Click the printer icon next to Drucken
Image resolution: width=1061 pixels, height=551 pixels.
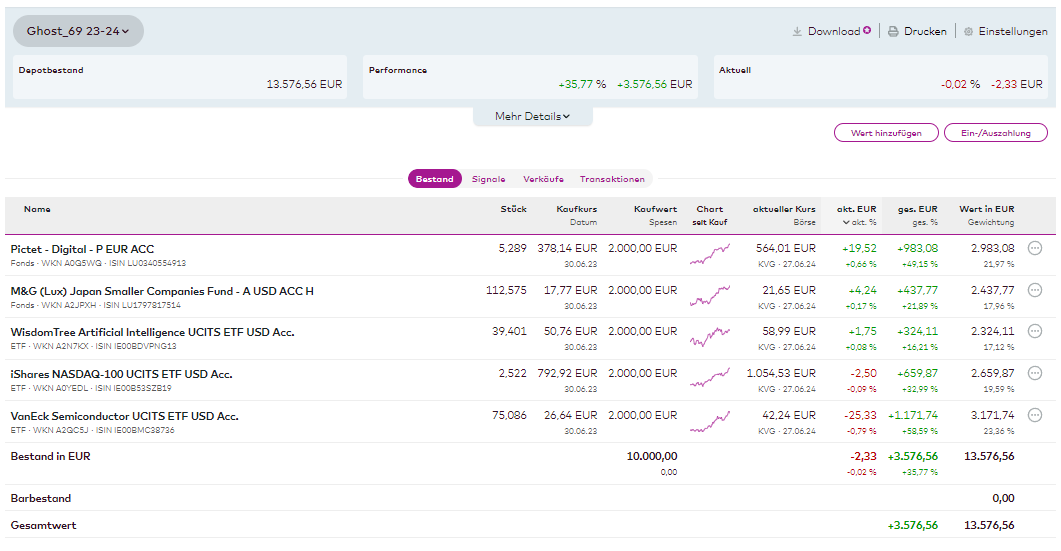tap(893, 32)
